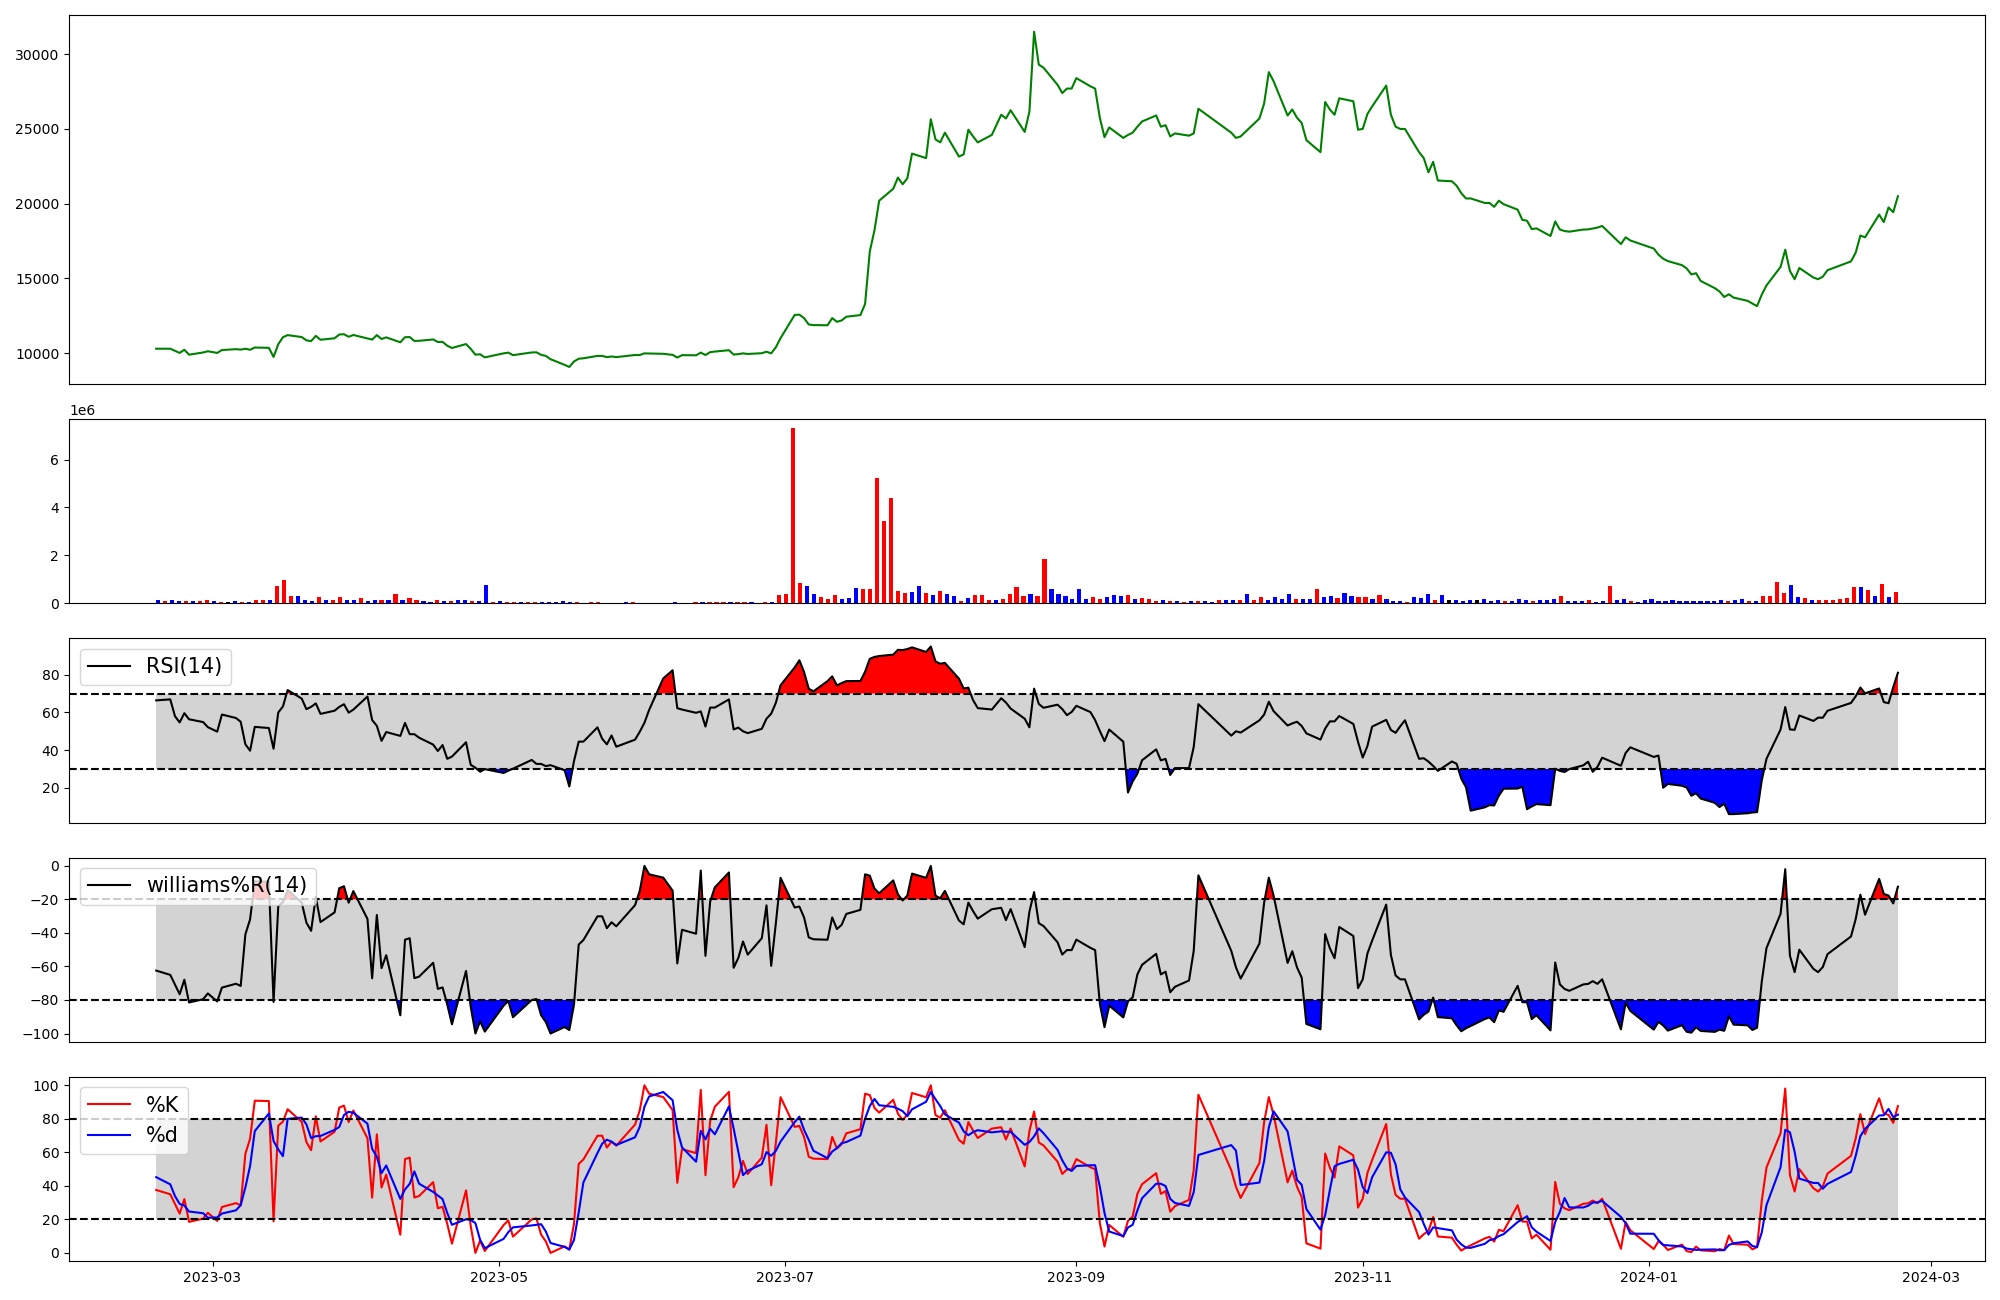Click the tallest red volume bar
Screen dimensions: 2000x1300
click(x=793, y=515)
